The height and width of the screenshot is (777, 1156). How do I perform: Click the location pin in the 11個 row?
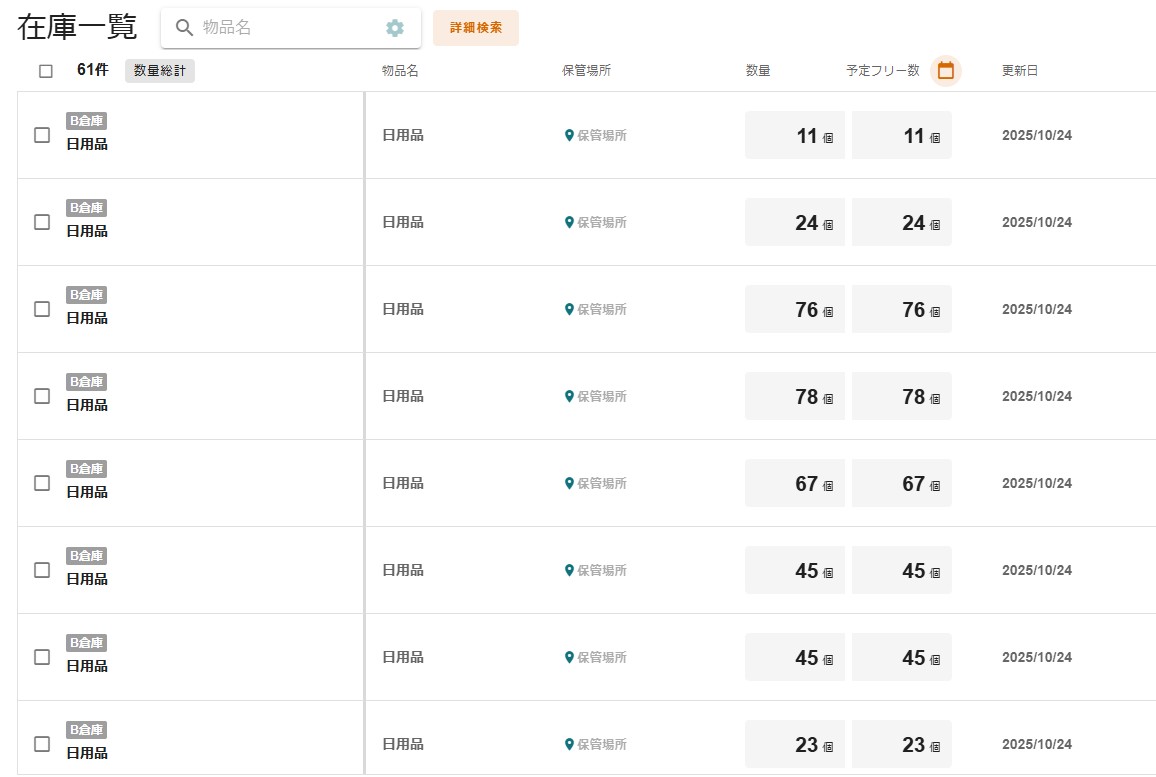point(569,136)
